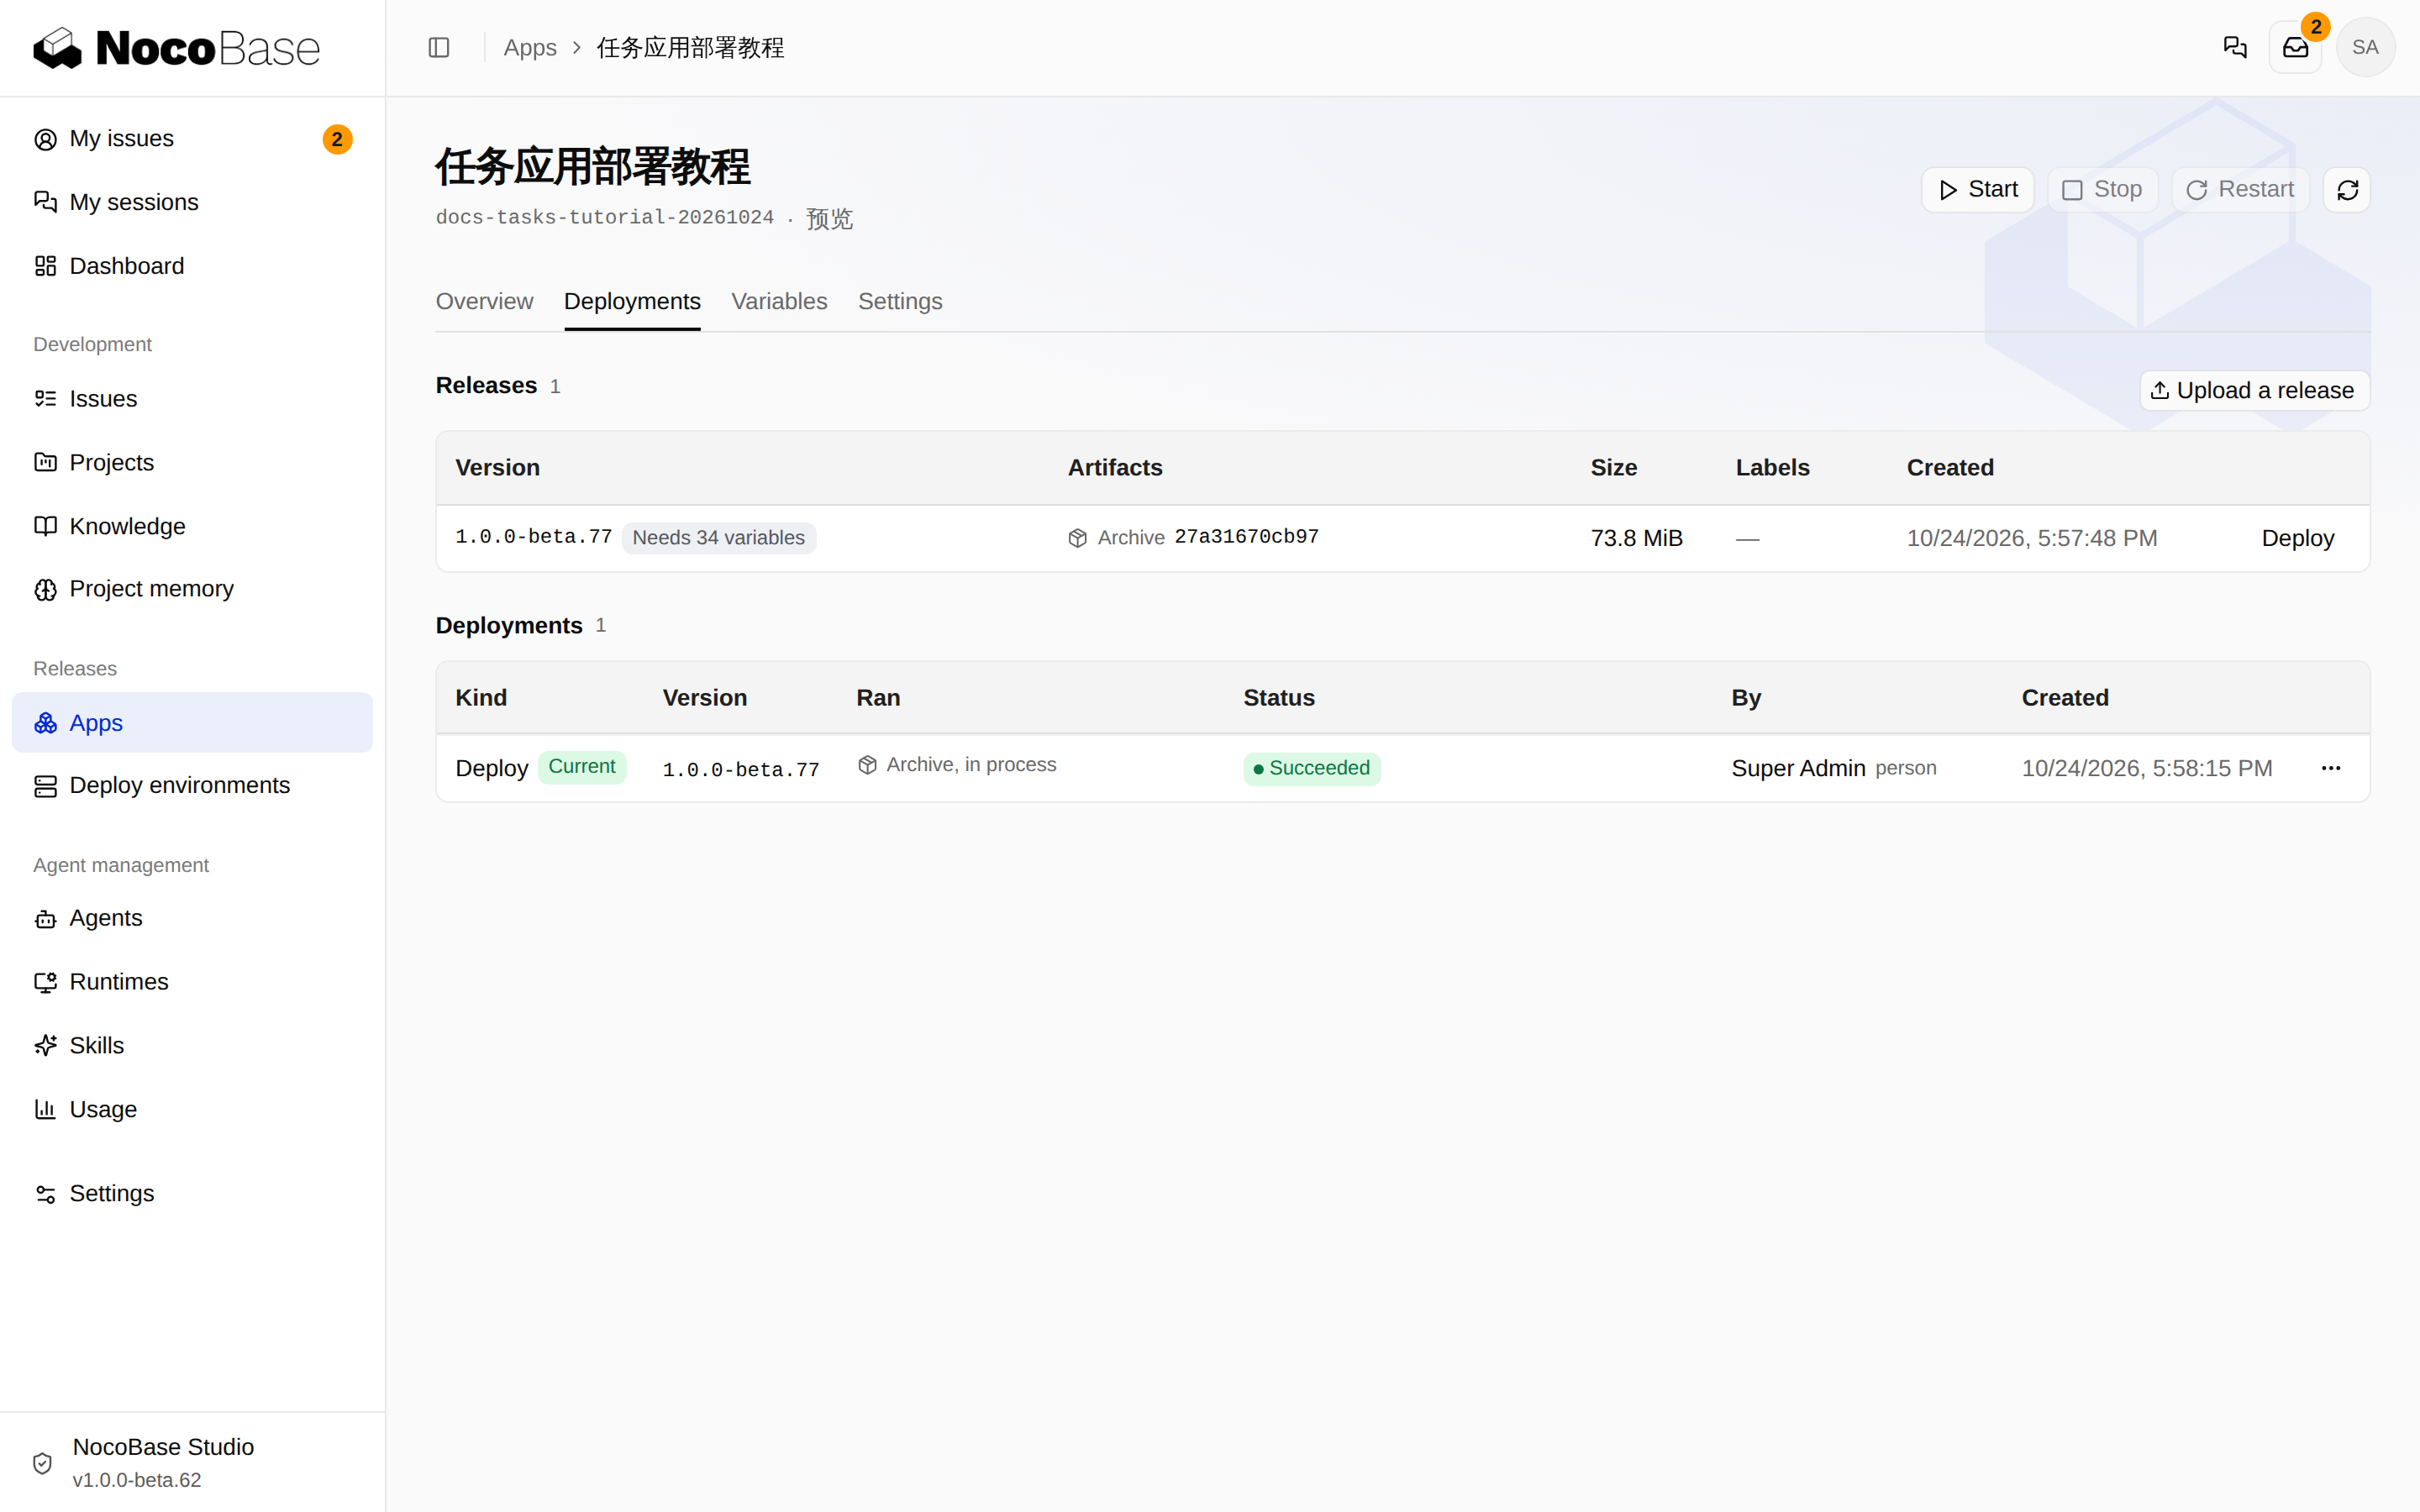Open the SA user avatar menu
Screen dimensions: 2420x1512
[x=2365, y=48]
